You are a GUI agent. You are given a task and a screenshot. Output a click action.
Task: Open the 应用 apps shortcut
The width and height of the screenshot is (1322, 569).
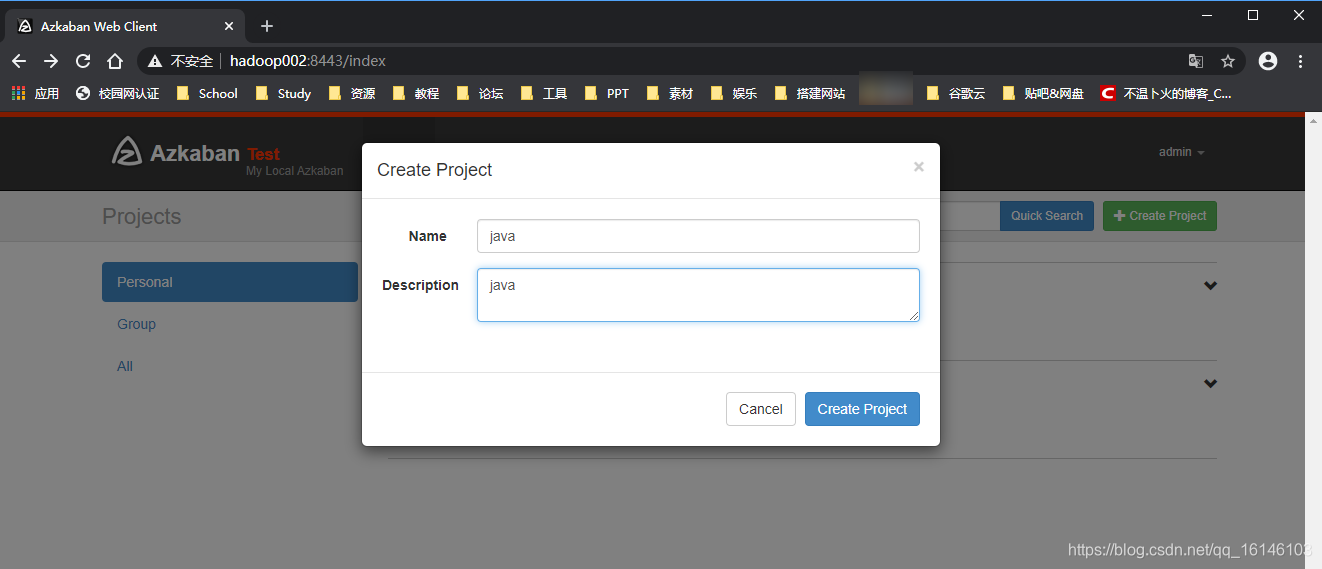35,93
